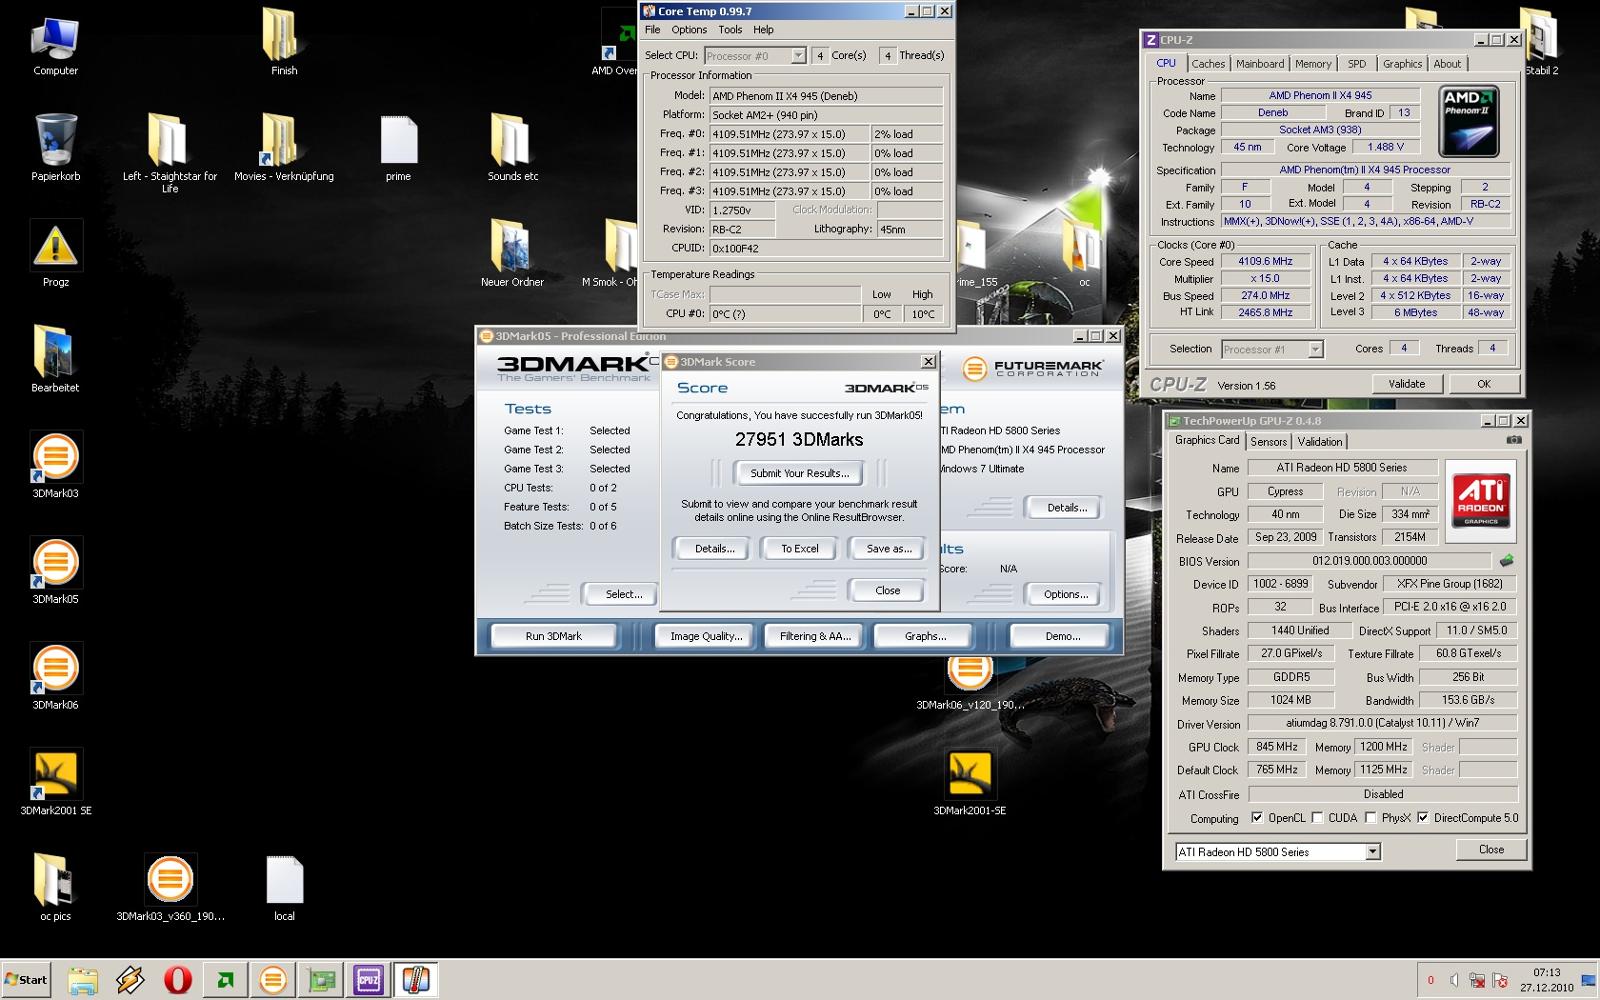Switch to the Sensors tab in GPU-Z
Viewport: 1600px width, 1000px height.
1268,442
